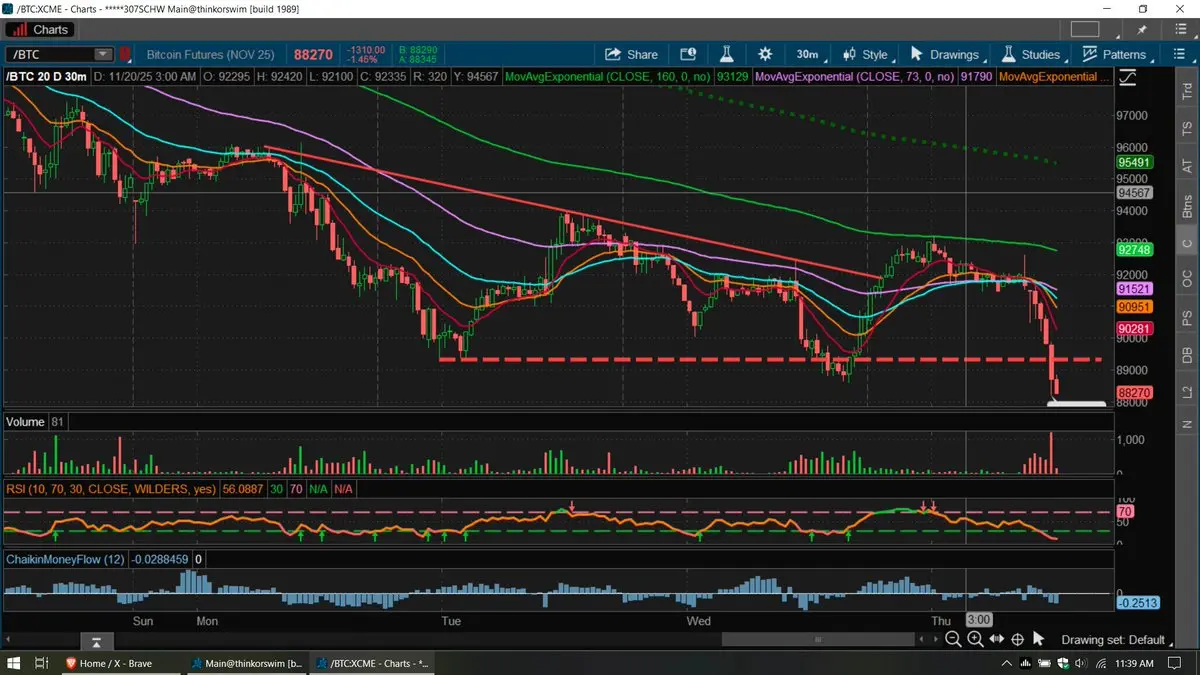Click the flask icon beside Share
This screenshot has width=1200, height=675.
(727, 54)
